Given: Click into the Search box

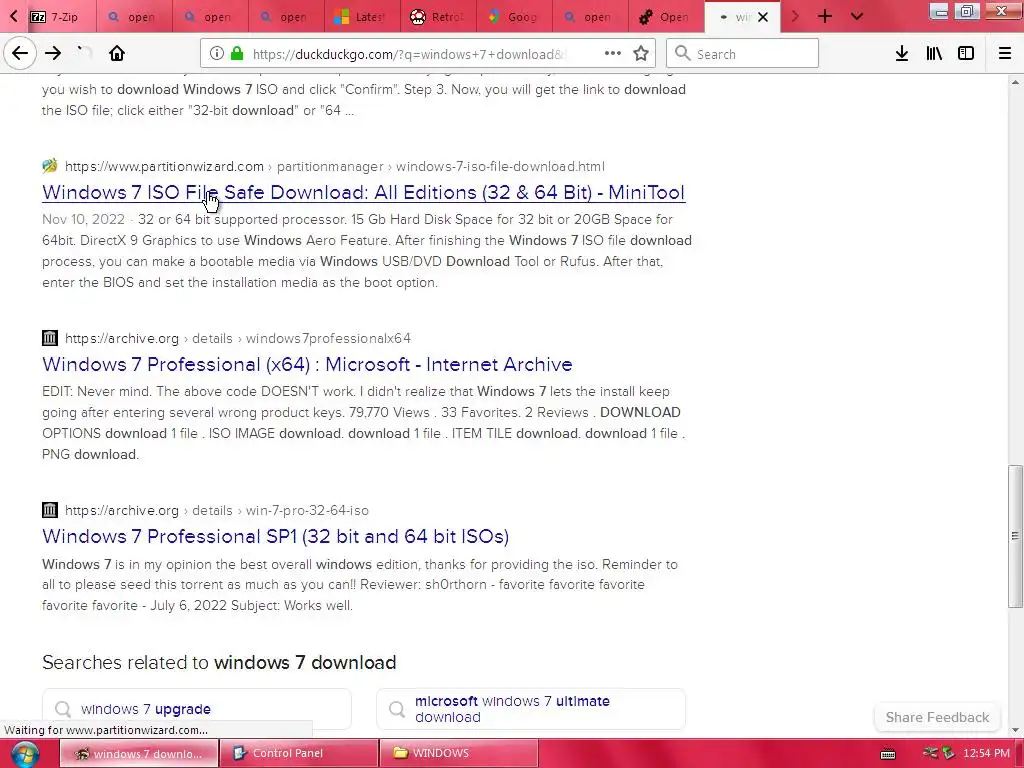Looking at the screenshot, I should tap(742, 54).
